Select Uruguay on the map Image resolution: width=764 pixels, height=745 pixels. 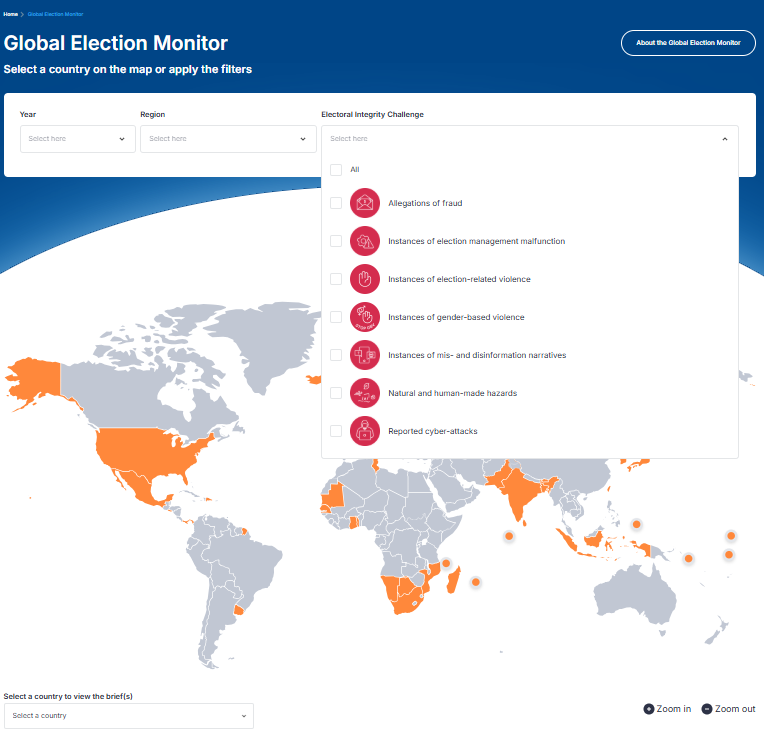click(238, 610)
